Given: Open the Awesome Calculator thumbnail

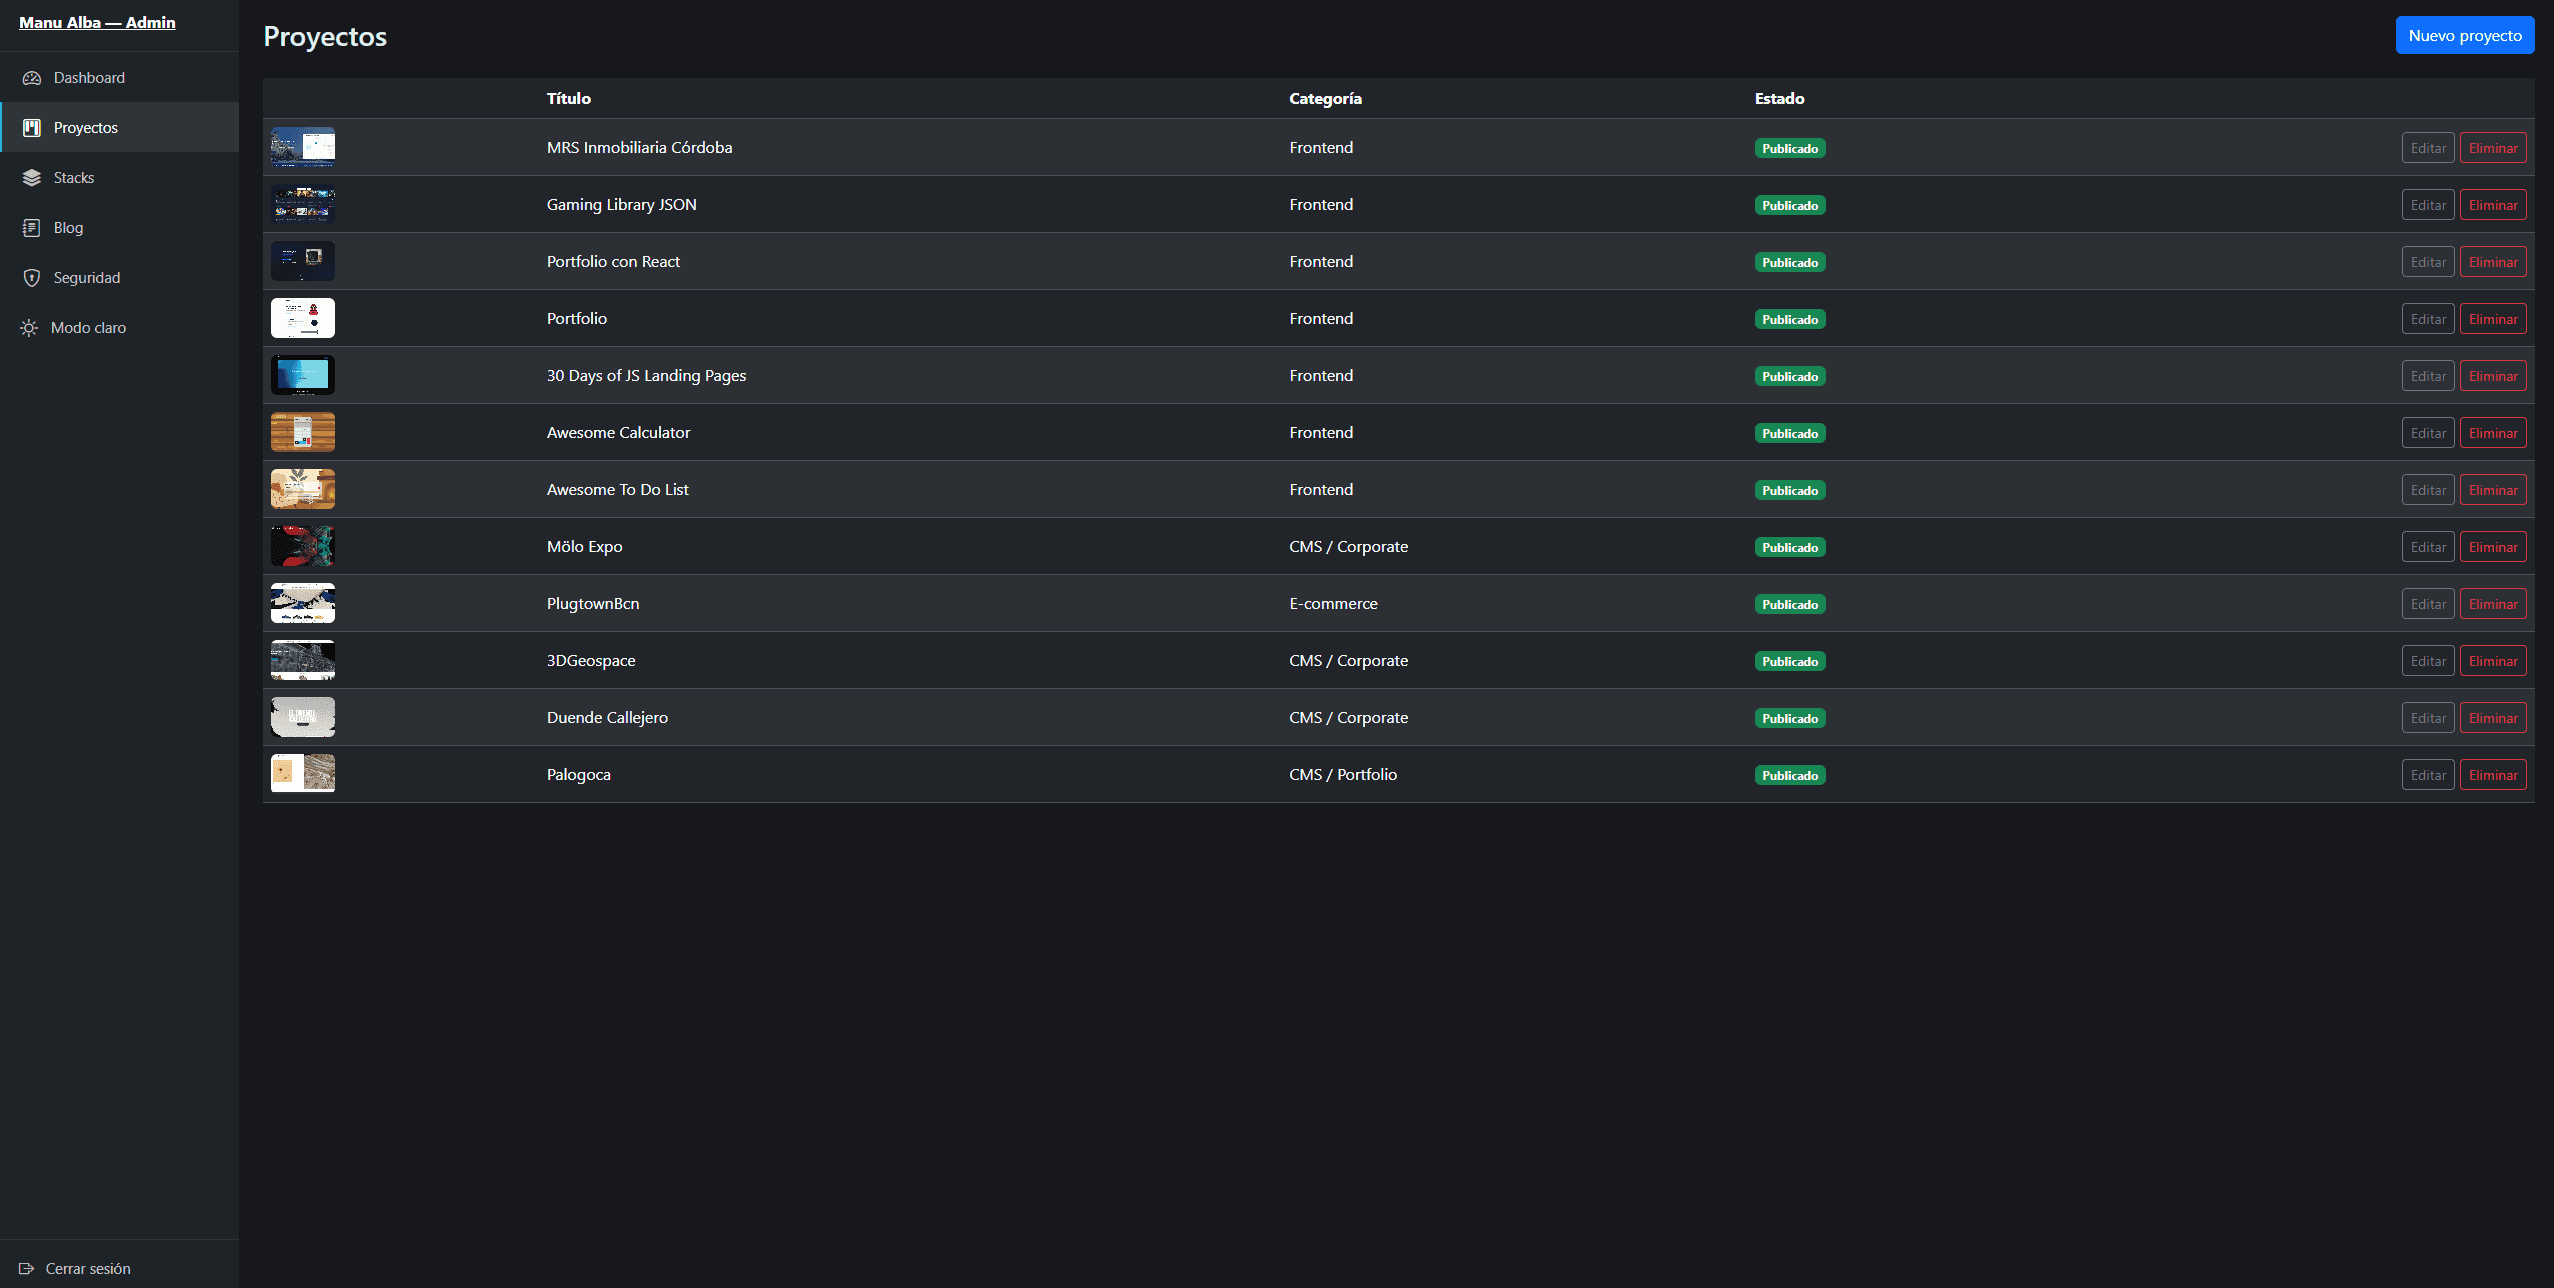Looking at the screenshot, I should [303, 432].
